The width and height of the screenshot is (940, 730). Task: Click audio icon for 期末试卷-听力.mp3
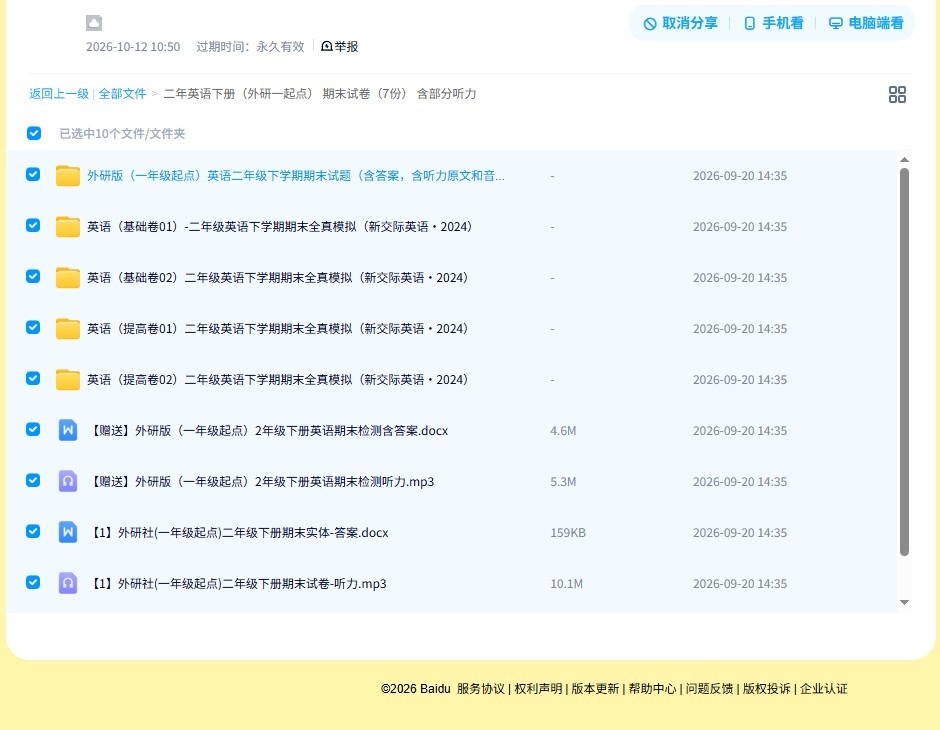coord(68,583)
